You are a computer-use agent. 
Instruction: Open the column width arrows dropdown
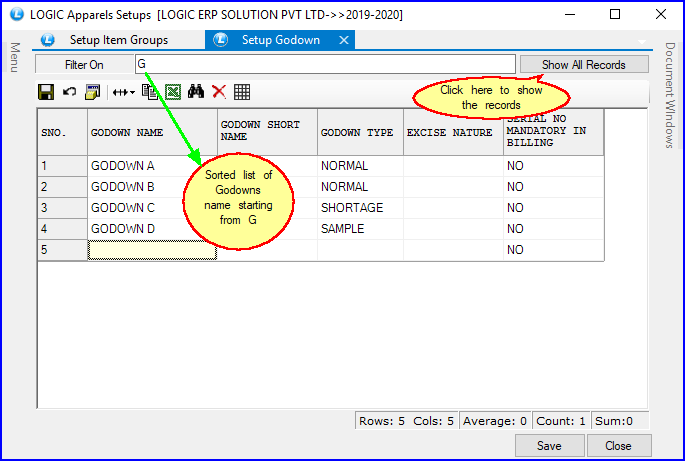pos(124,92)
